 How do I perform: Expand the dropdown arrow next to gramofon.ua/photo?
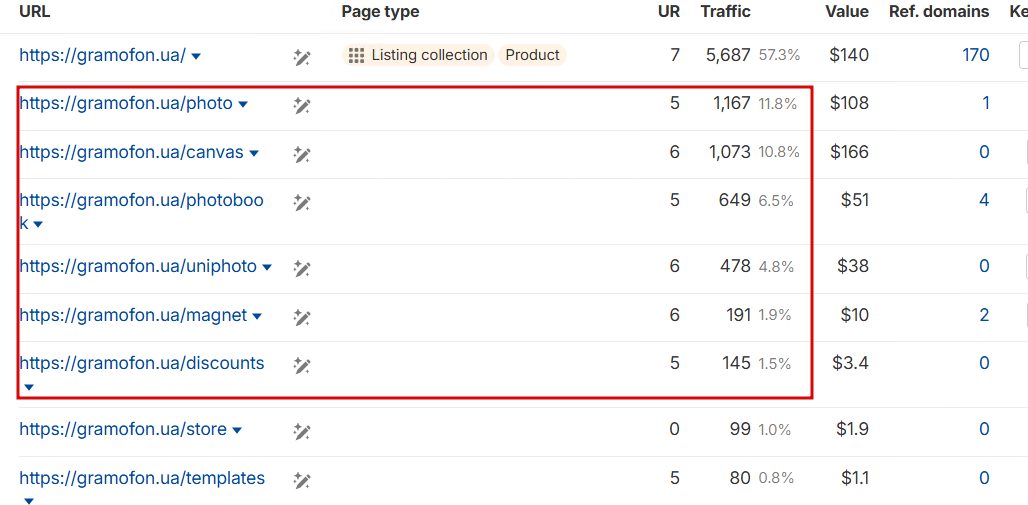point(243,104)
